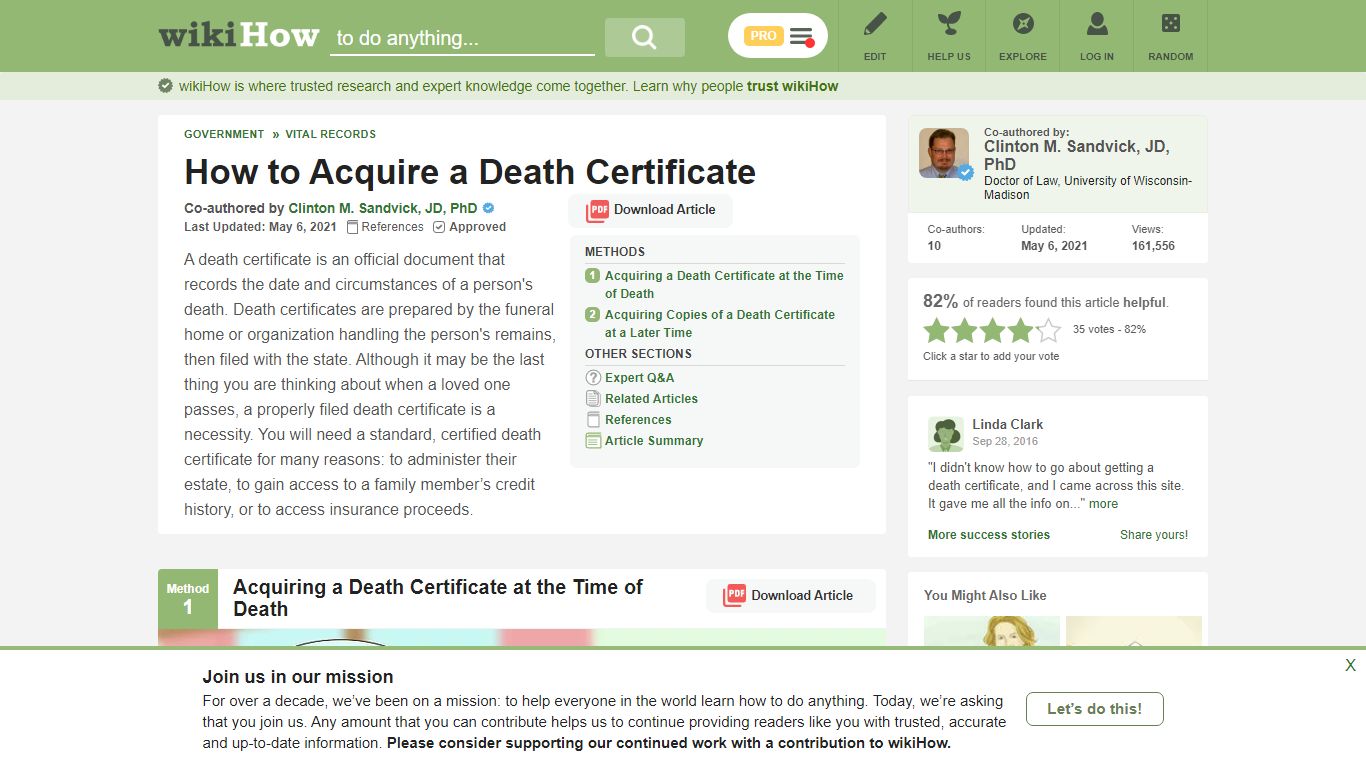1366x768 pixels.
Task: Click second You Might Also Like thumbnail
Action: click(1134, 631)
